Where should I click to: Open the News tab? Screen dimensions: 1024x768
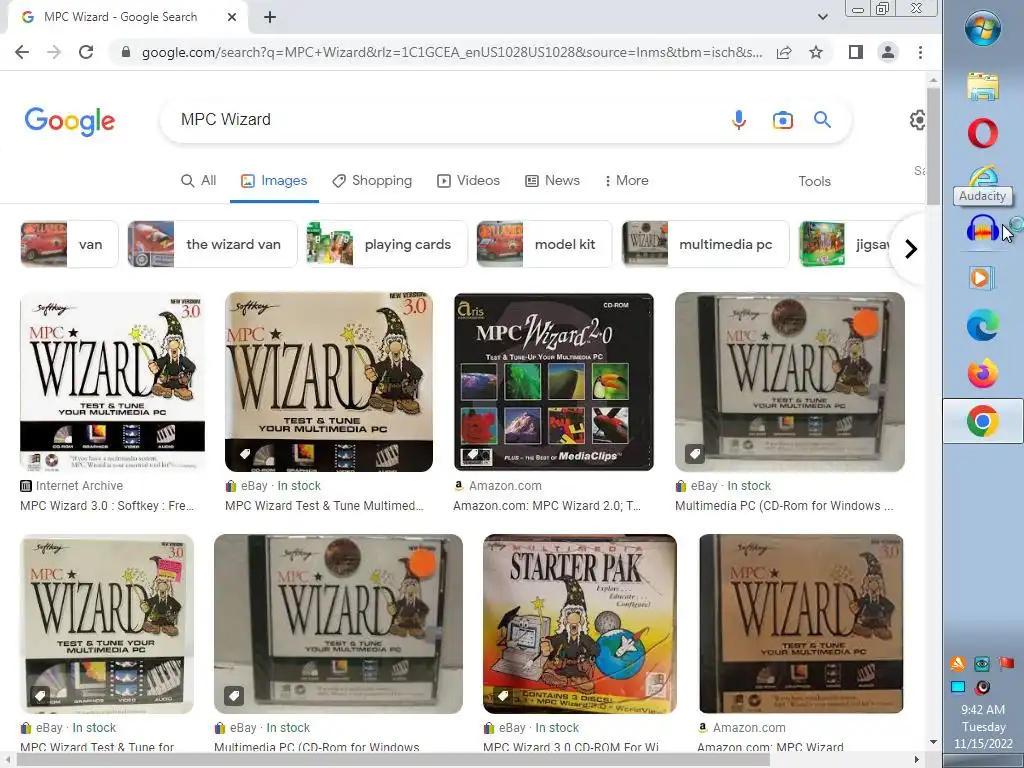tap(552, 181)
